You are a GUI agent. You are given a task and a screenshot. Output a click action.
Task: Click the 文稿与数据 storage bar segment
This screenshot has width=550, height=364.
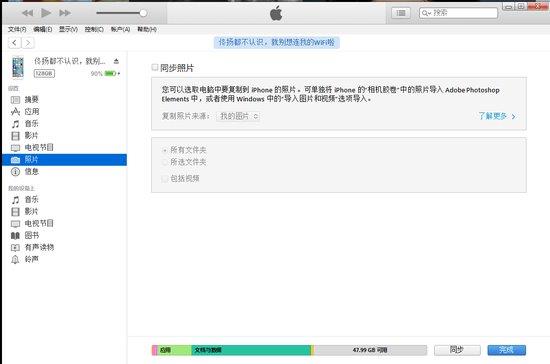click(251, 350)
